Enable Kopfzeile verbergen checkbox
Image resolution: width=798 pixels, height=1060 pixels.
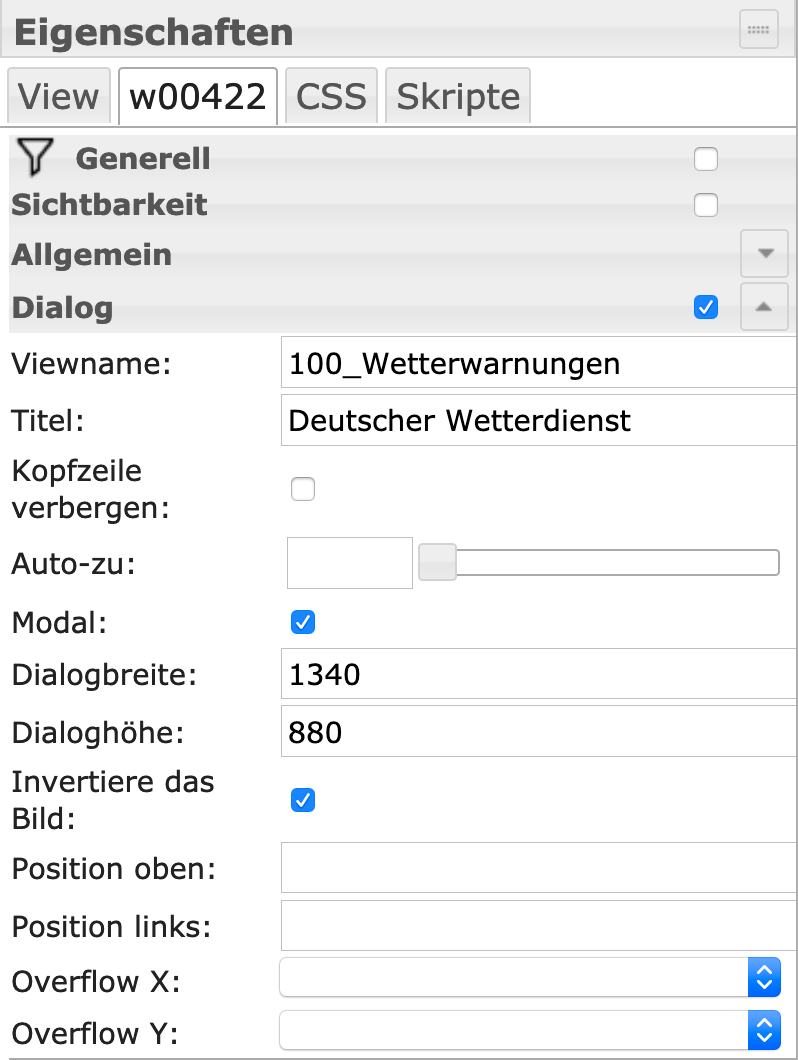coord(303,489)
